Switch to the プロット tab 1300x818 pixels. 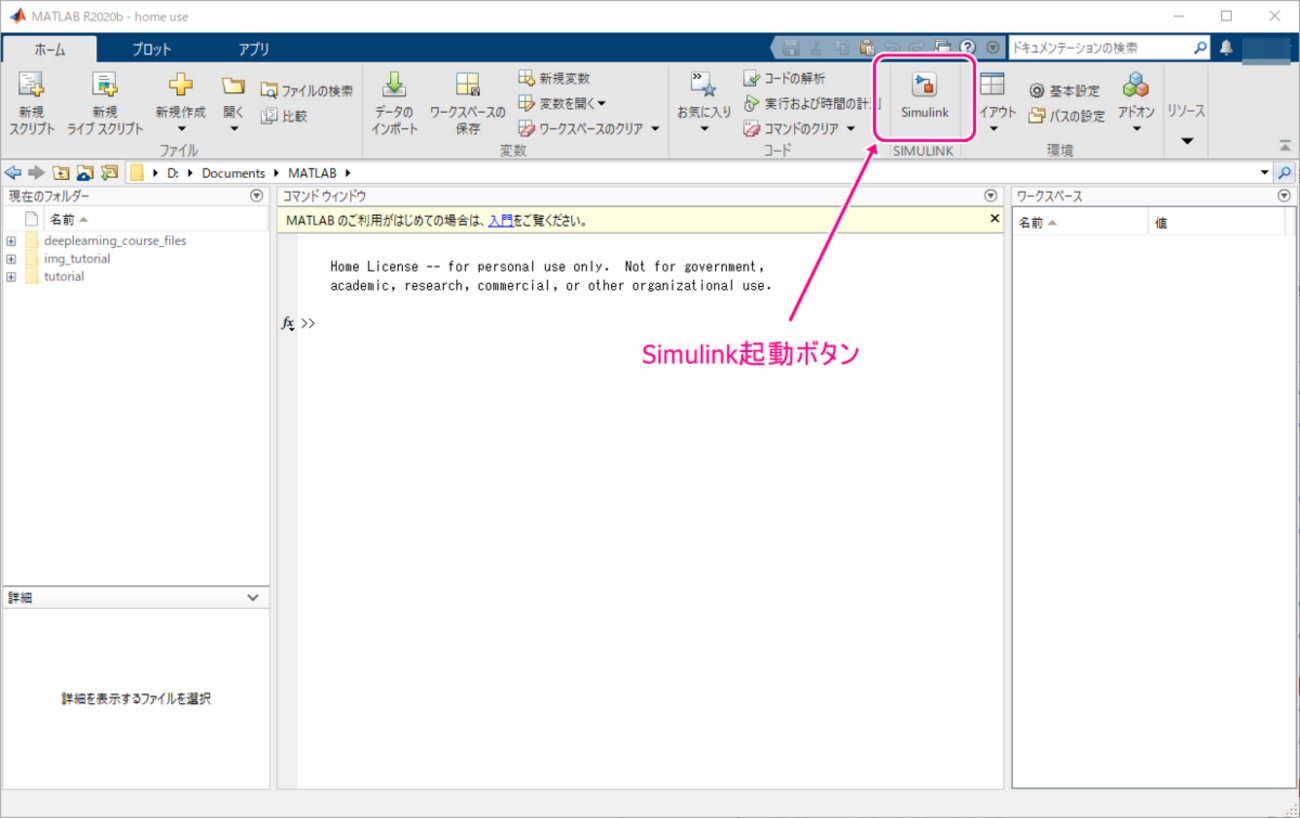point(152,49)
